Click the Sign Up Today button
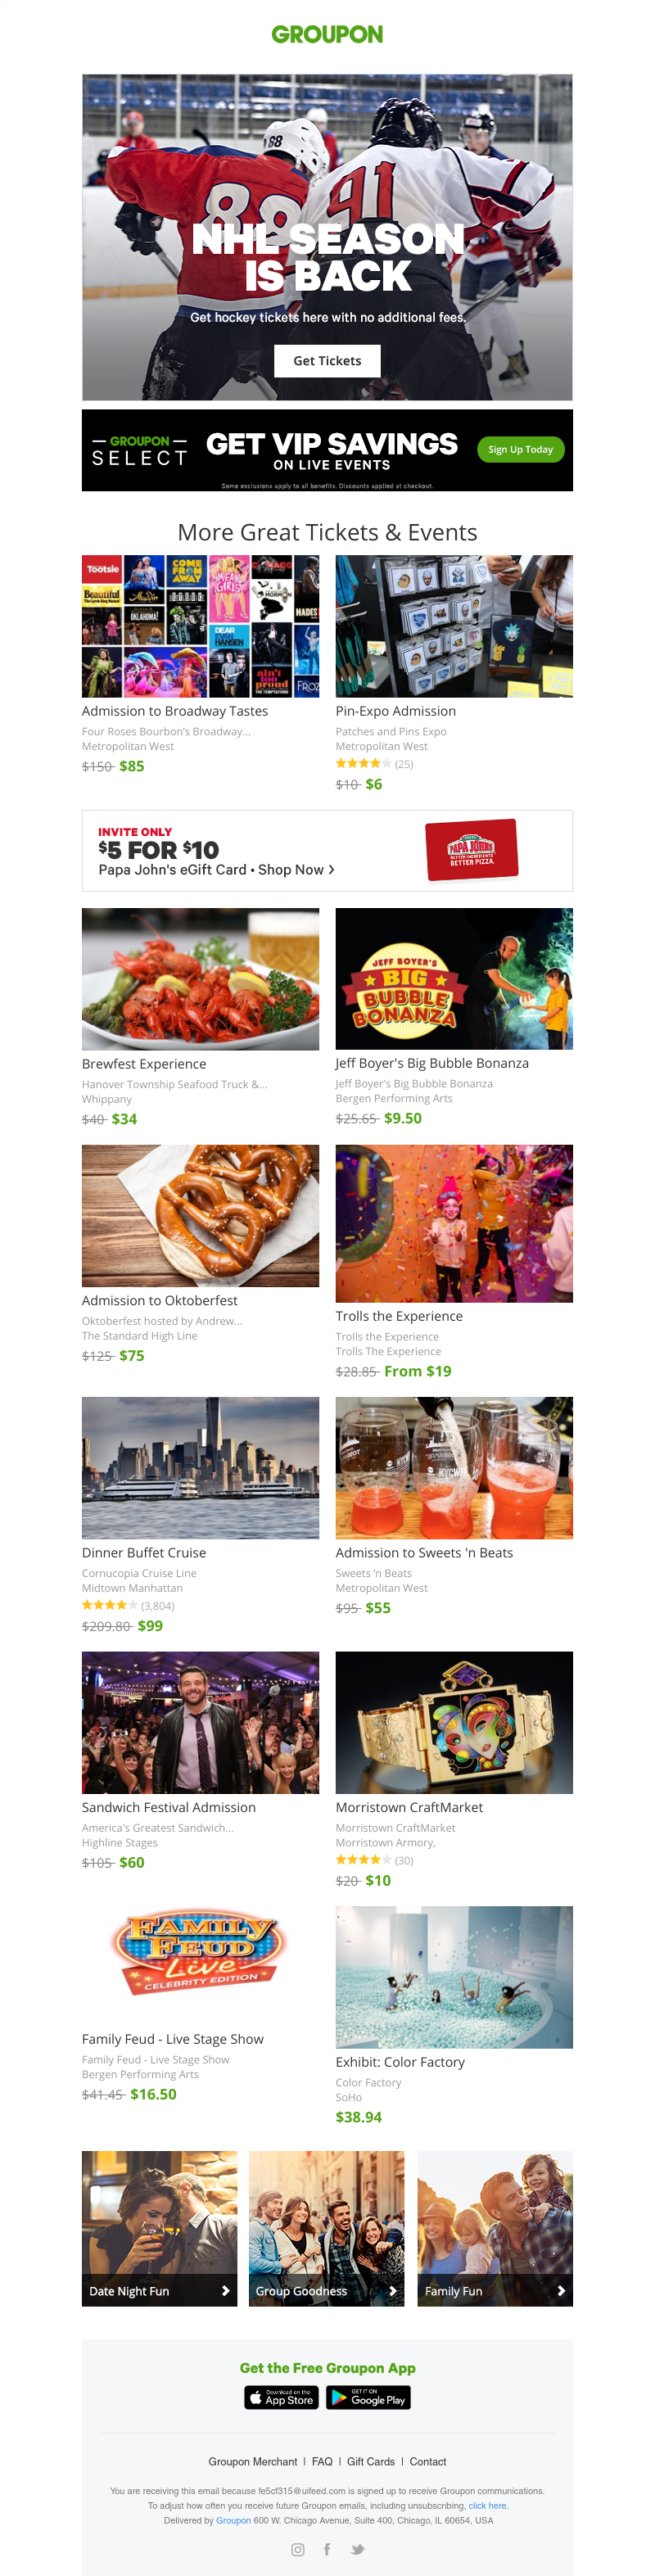The image size is (655, 2576). click(x=520, y=449)
